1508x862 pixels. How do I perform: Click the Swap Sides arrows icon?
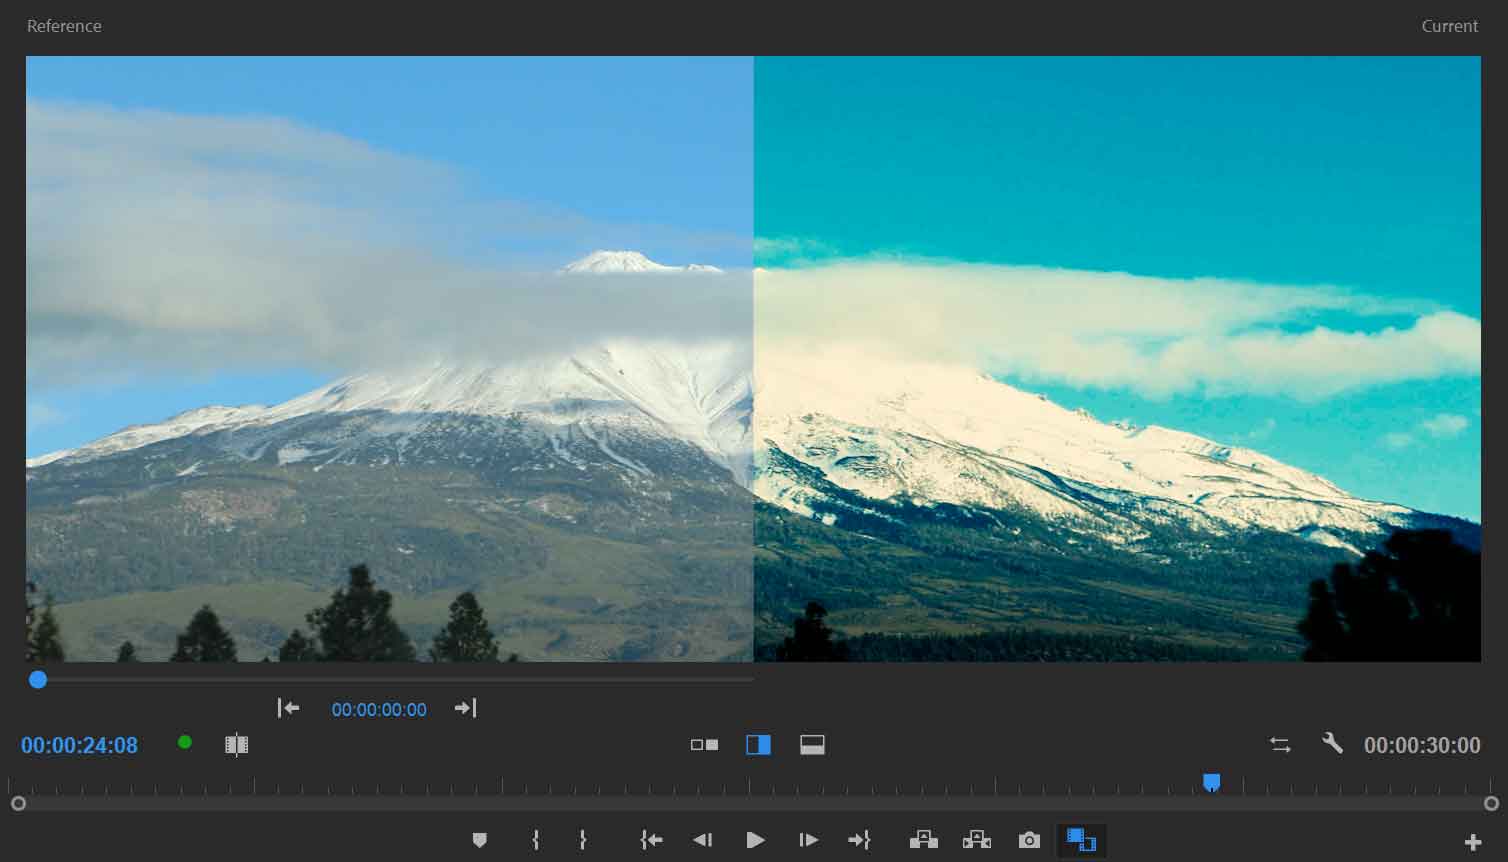pos(1280,745)
